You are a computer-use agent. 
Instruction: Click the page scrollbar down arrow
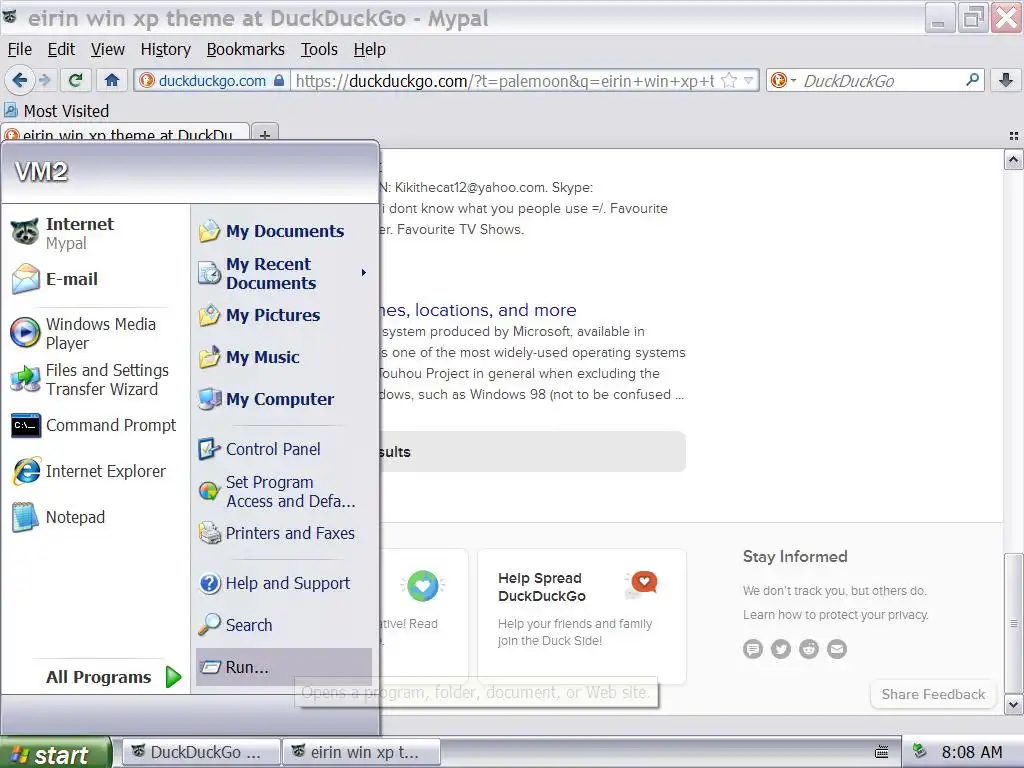point(1013,705)
